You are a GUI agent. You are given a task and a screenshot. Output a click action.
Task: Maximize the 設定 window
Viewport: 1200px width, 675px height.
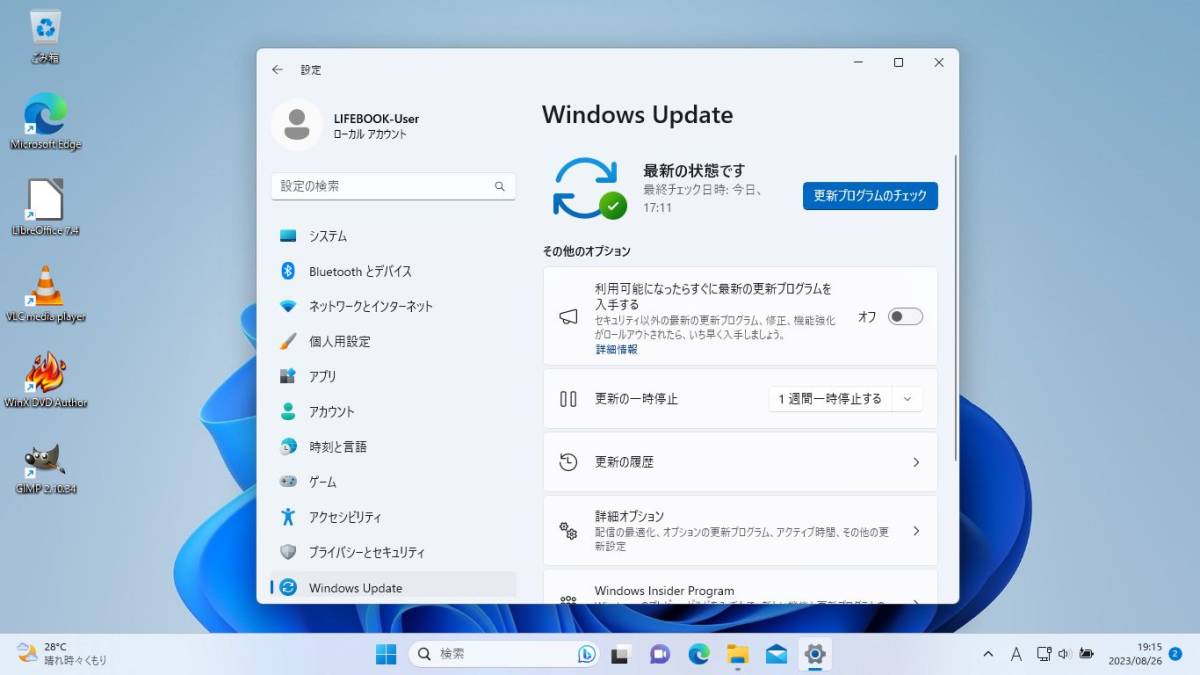(898, 62)
